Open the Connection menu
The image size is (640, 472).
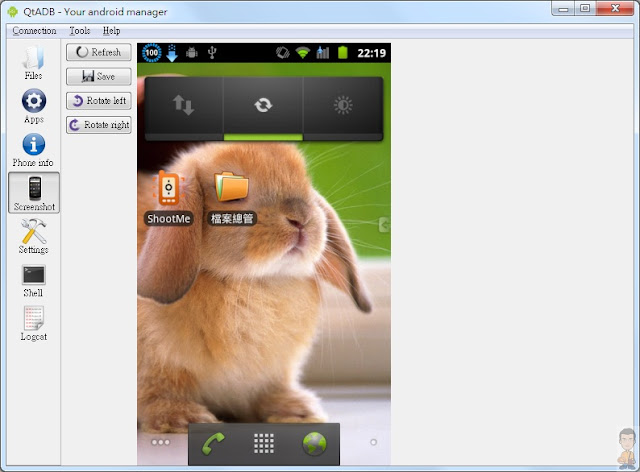34,31
